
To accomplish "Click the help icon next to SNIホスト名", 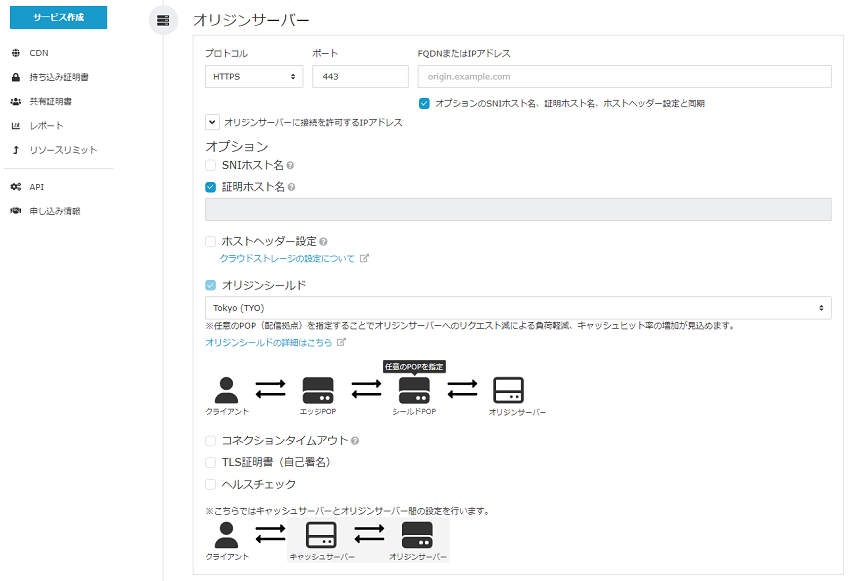I will (x=290, y=165).
